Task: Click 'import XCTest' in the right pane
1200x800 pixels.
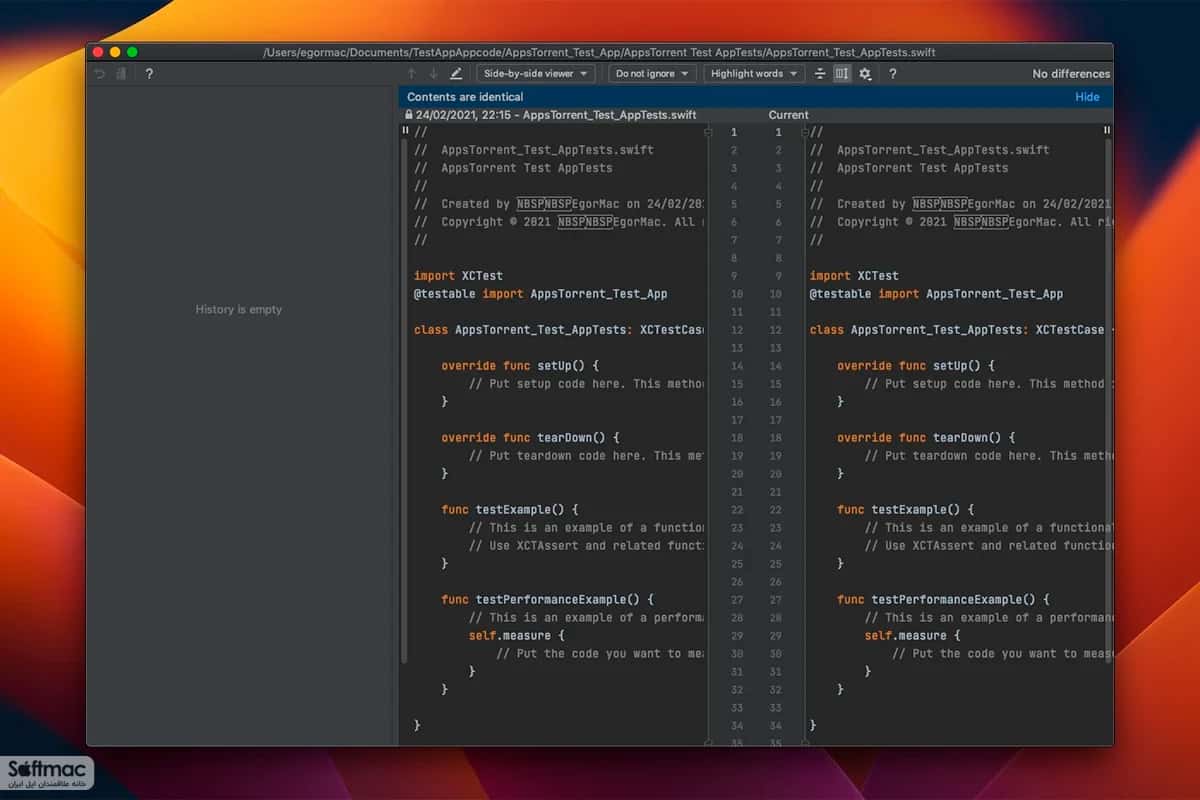Action: (x=854, y=276)
